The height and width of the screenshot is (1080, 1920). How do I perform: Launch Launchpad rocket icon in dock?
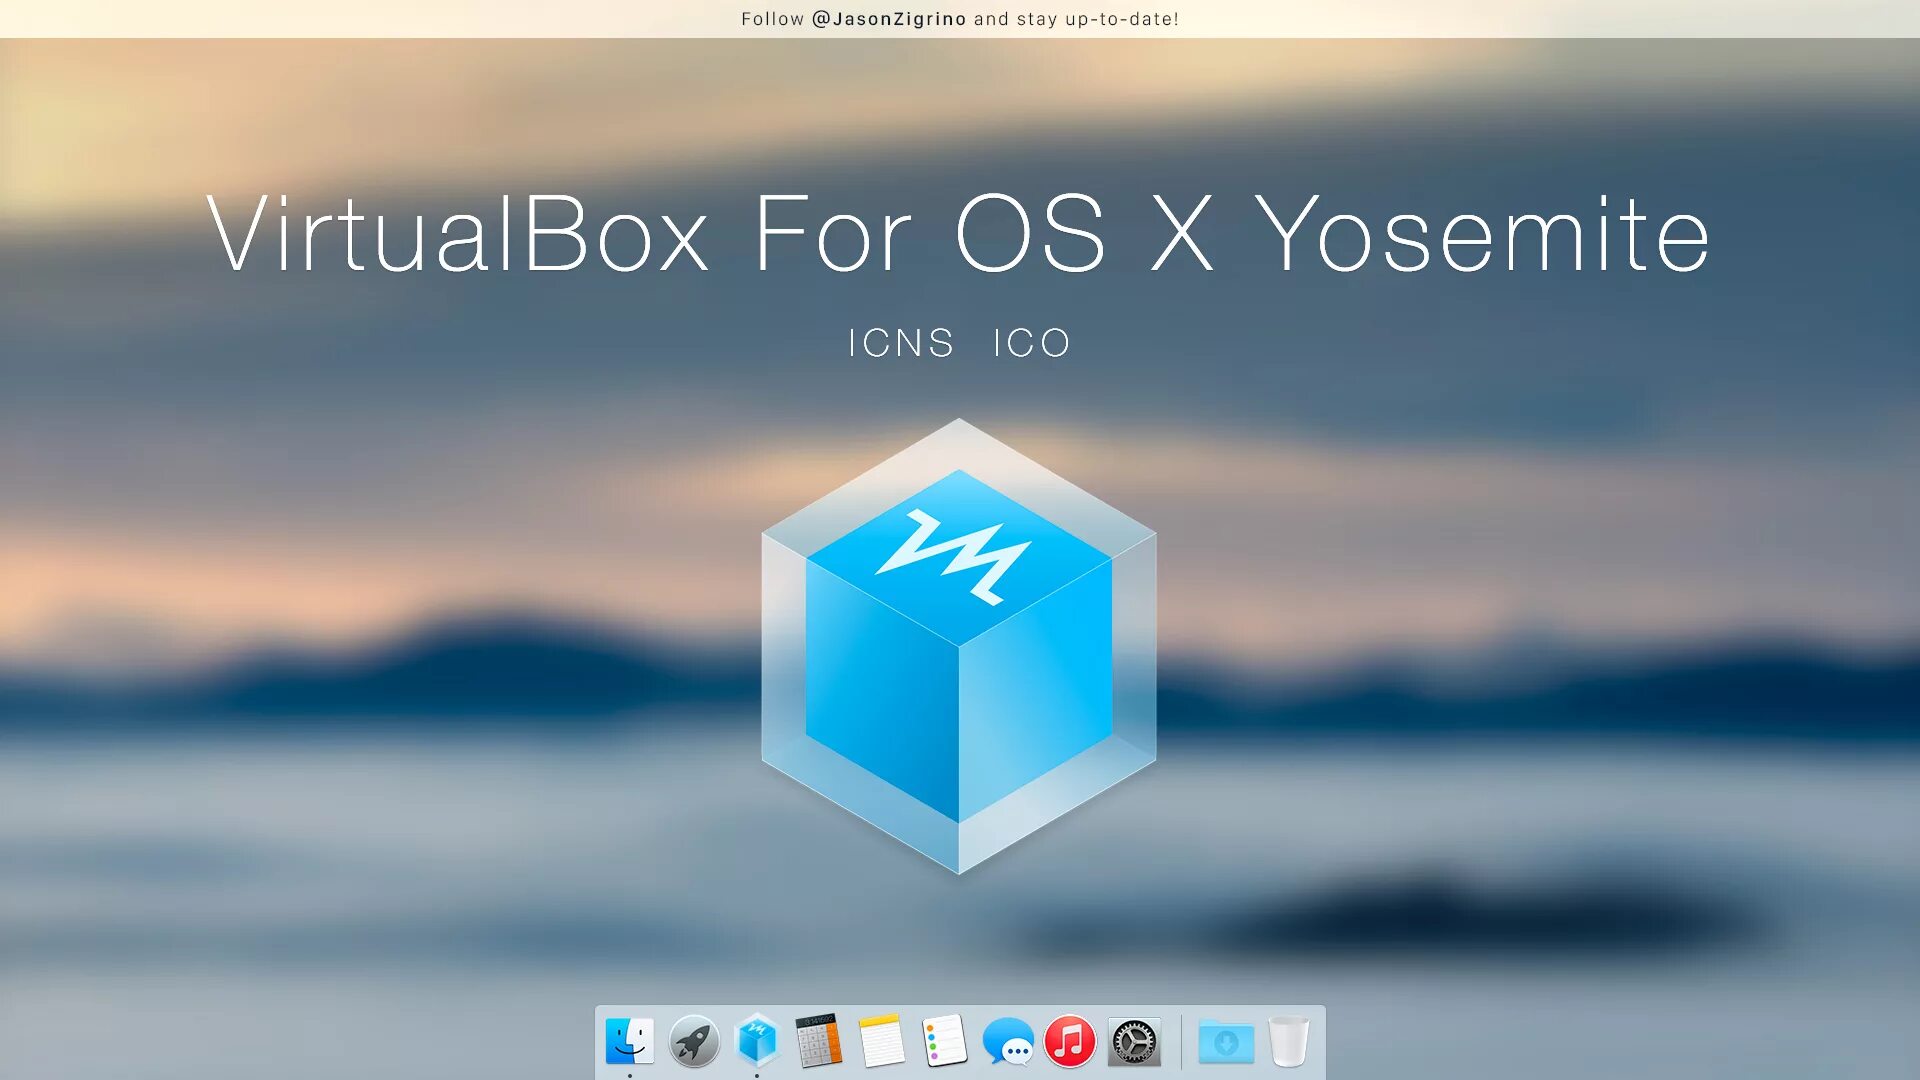(693, 1042)
